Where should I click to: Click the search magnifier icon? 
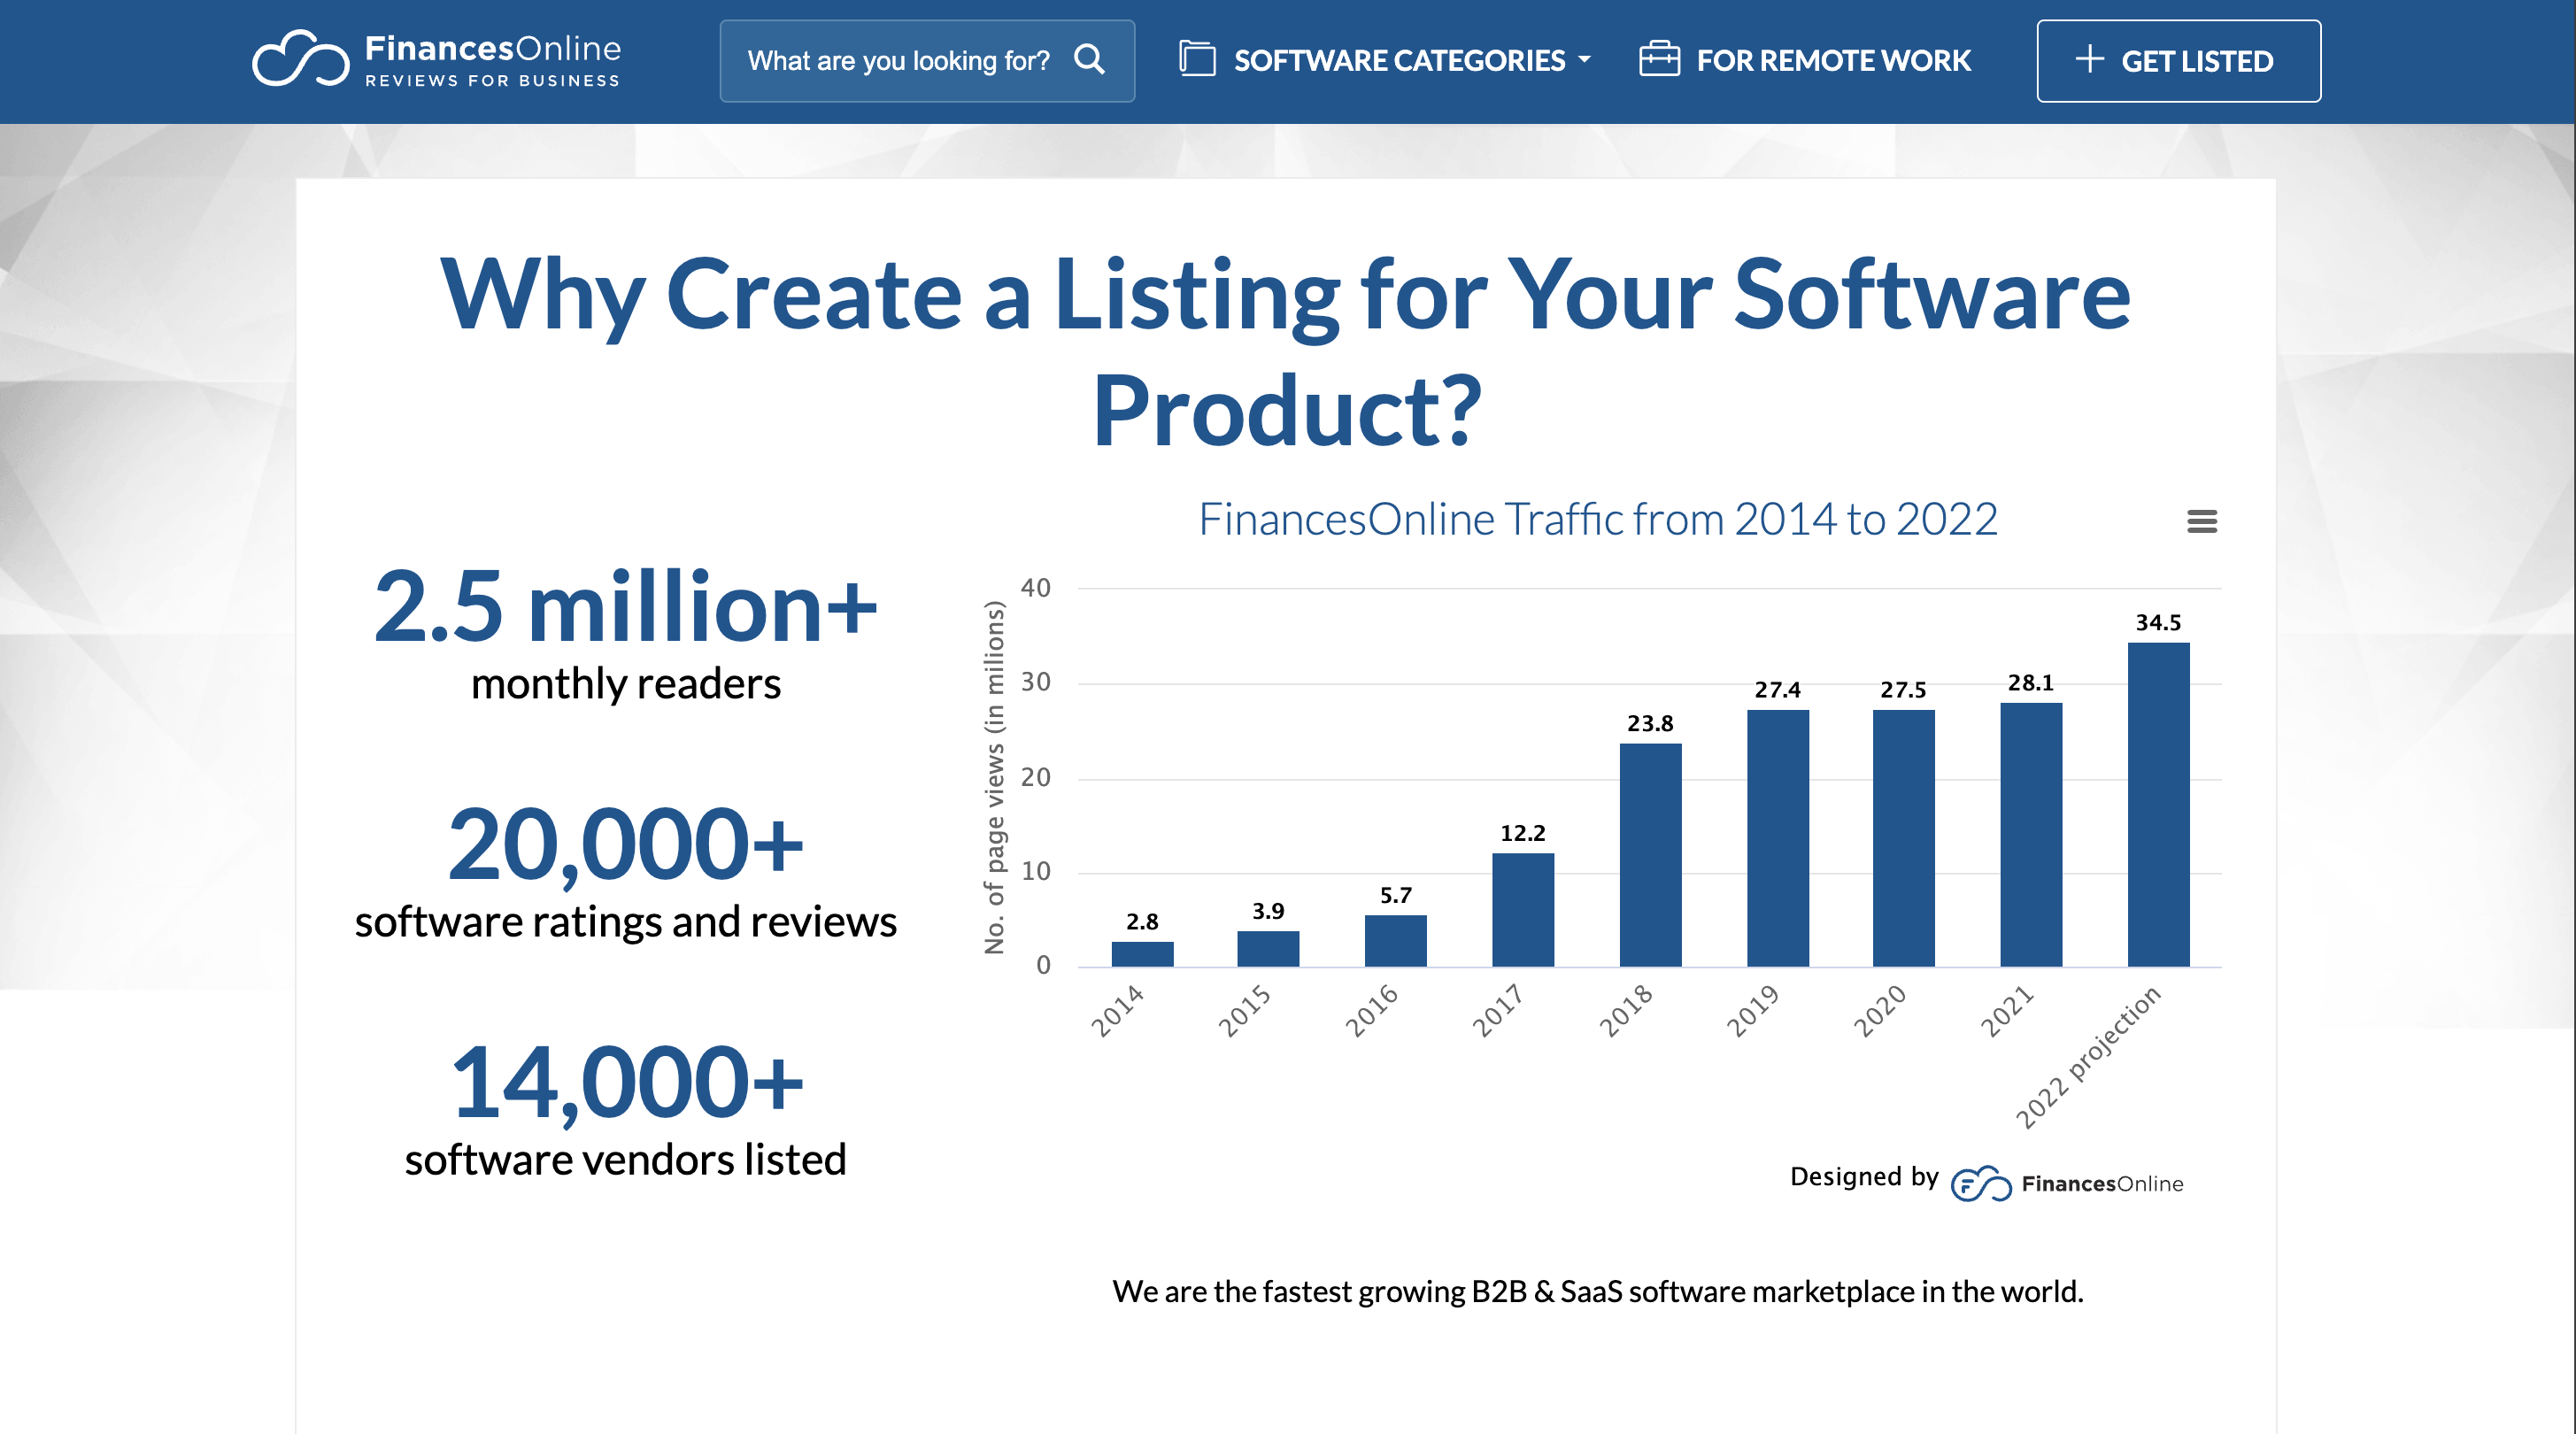1090,60
